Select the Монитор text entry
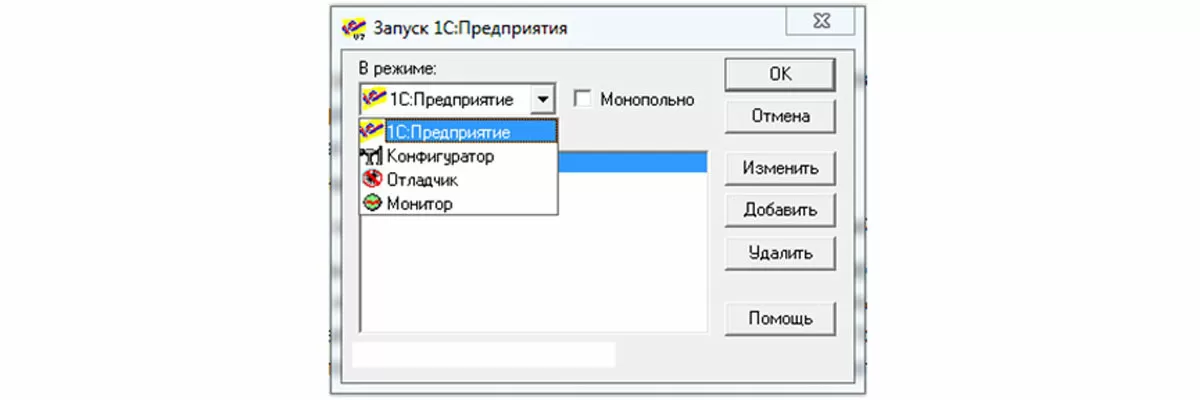Viewport: 1200px width, 400px height. [420, 203]
